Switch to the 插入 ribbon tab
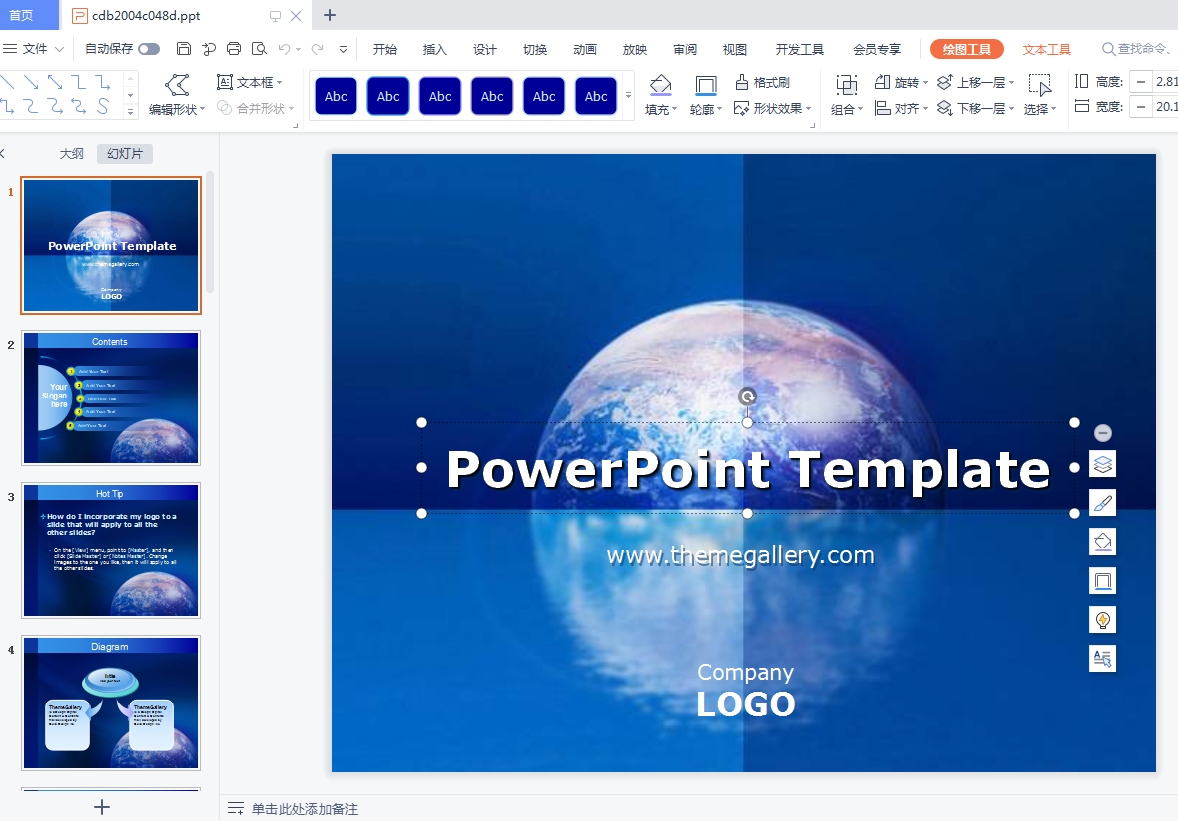 tap(434, 50)
